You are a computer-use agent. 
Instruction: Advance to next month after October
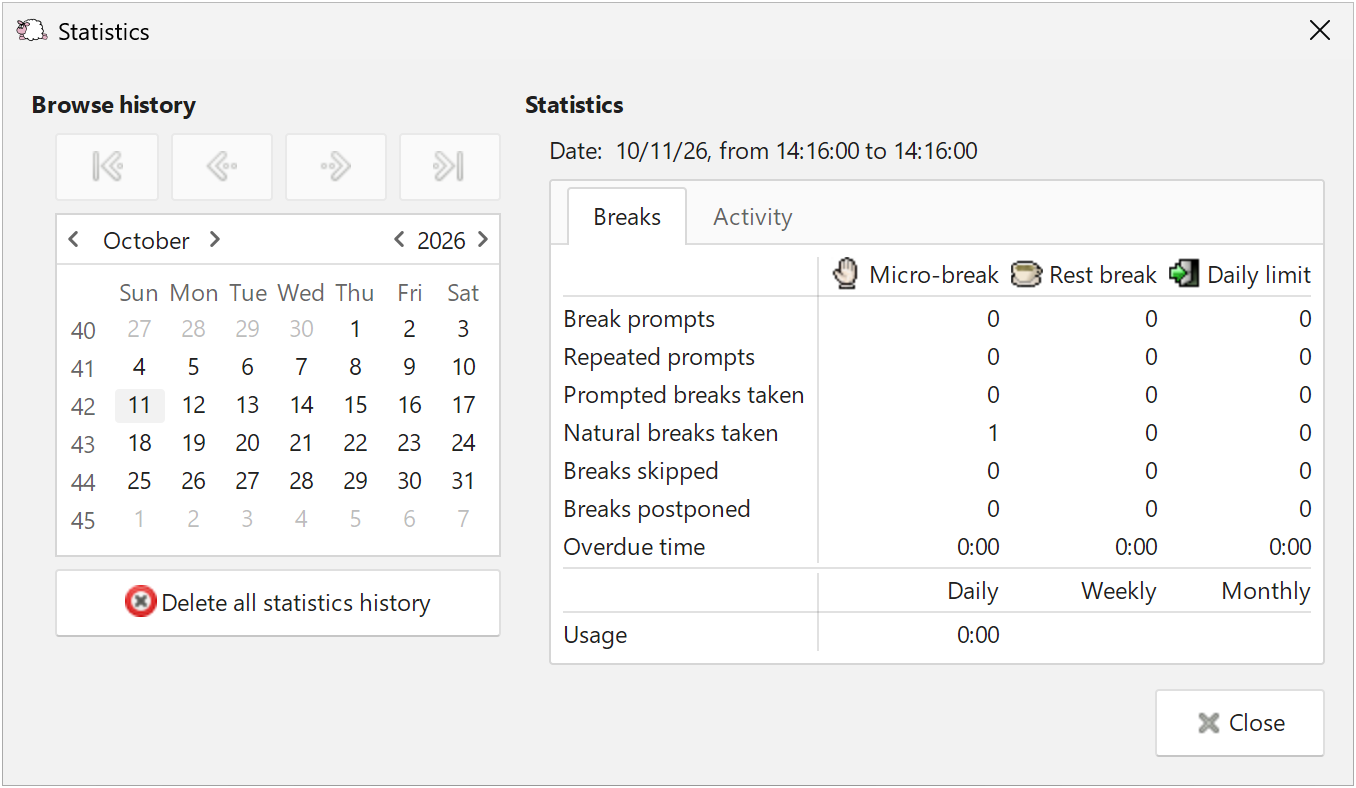(214, 240)
